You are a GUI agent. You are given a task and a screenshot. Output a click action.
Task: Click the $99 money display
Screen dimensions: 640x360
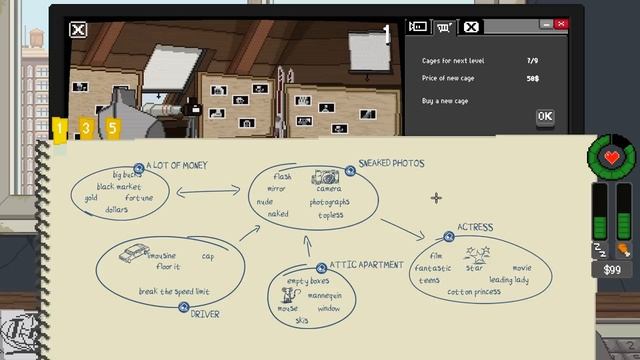coord(612,270)
